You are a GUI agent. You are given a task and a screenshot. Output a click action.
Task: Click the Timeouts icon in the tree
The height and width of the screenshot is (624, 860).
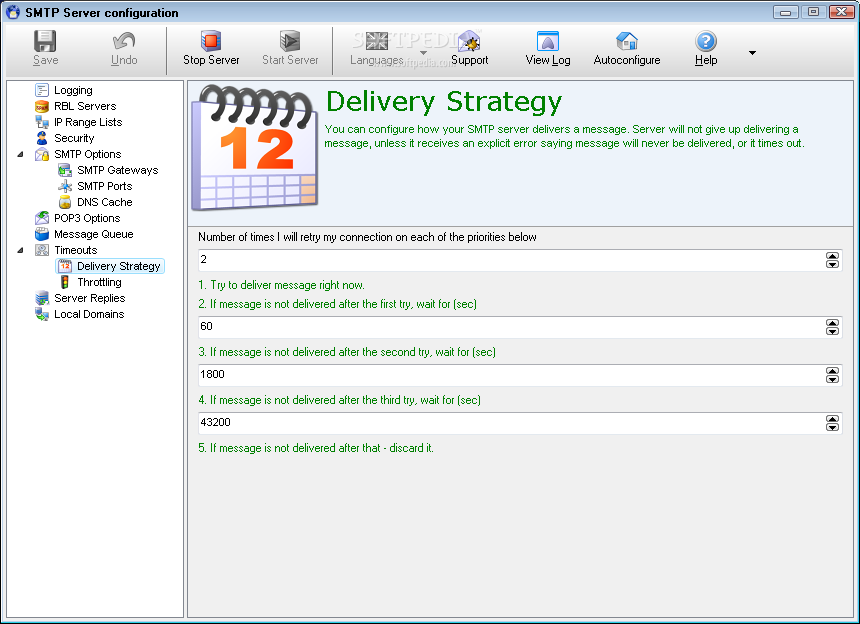tap(42, 250)
